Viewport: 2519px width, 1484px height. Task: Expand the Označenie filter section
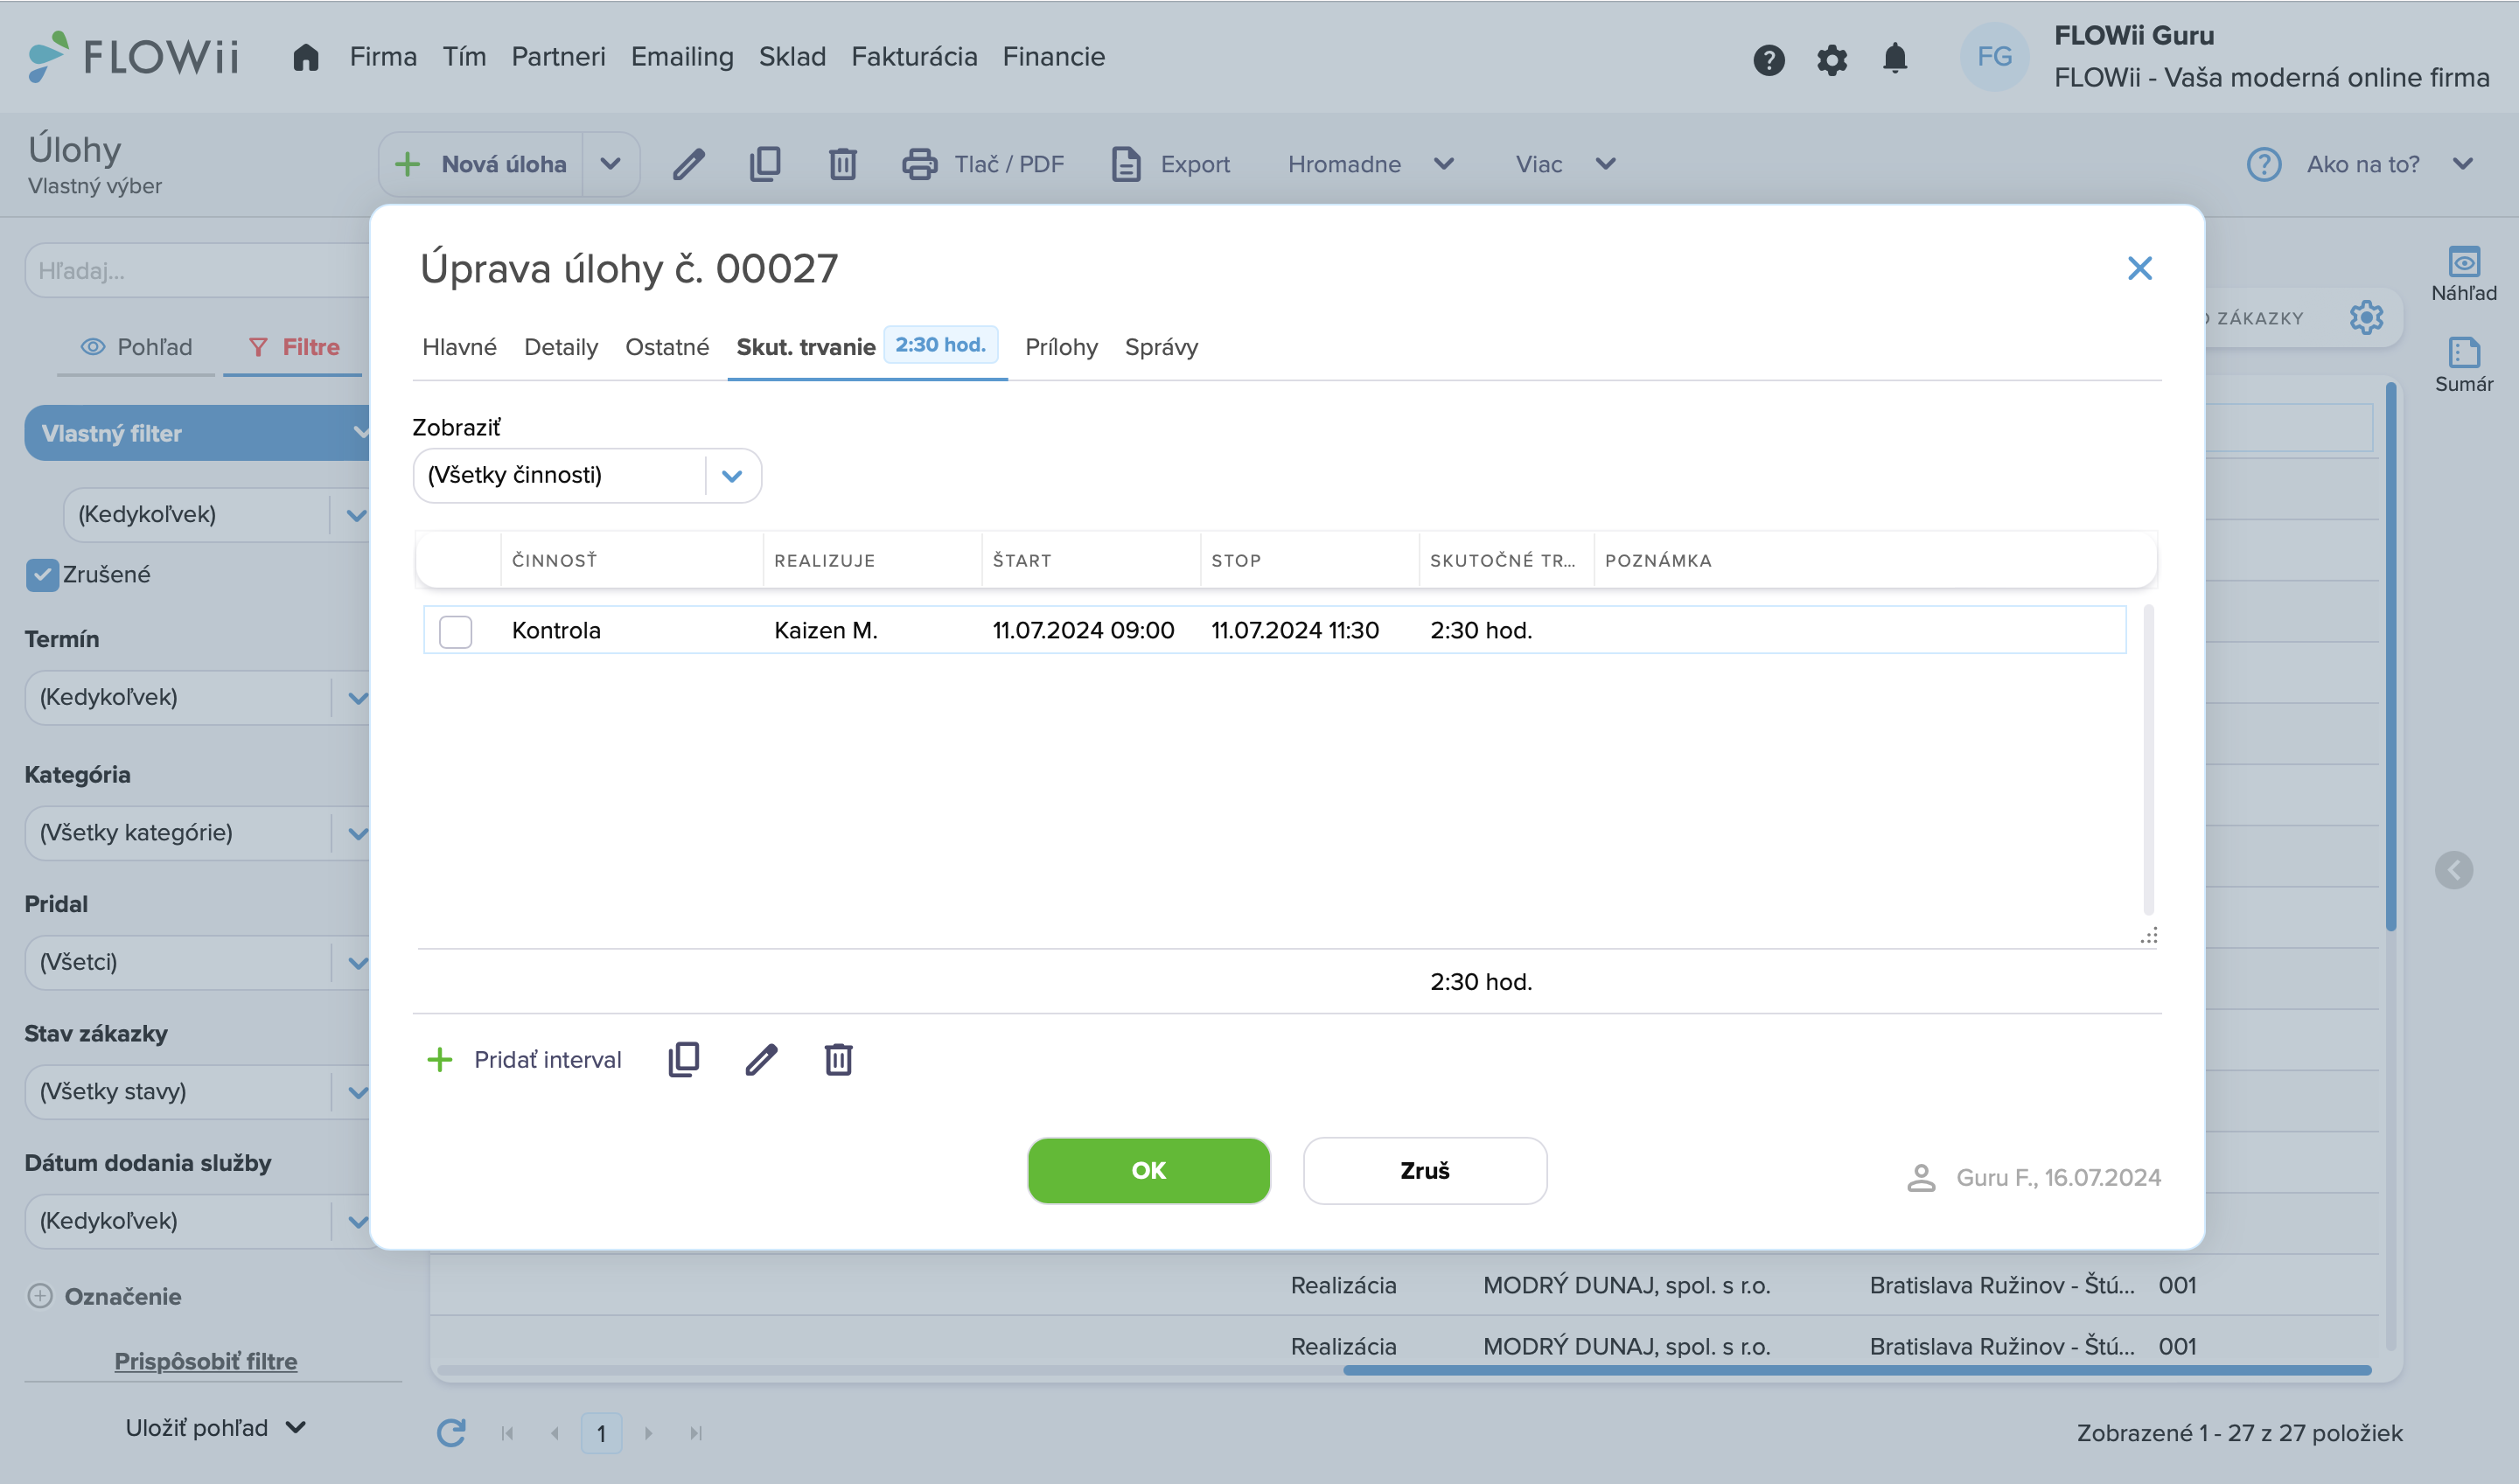coord(39,1296)
